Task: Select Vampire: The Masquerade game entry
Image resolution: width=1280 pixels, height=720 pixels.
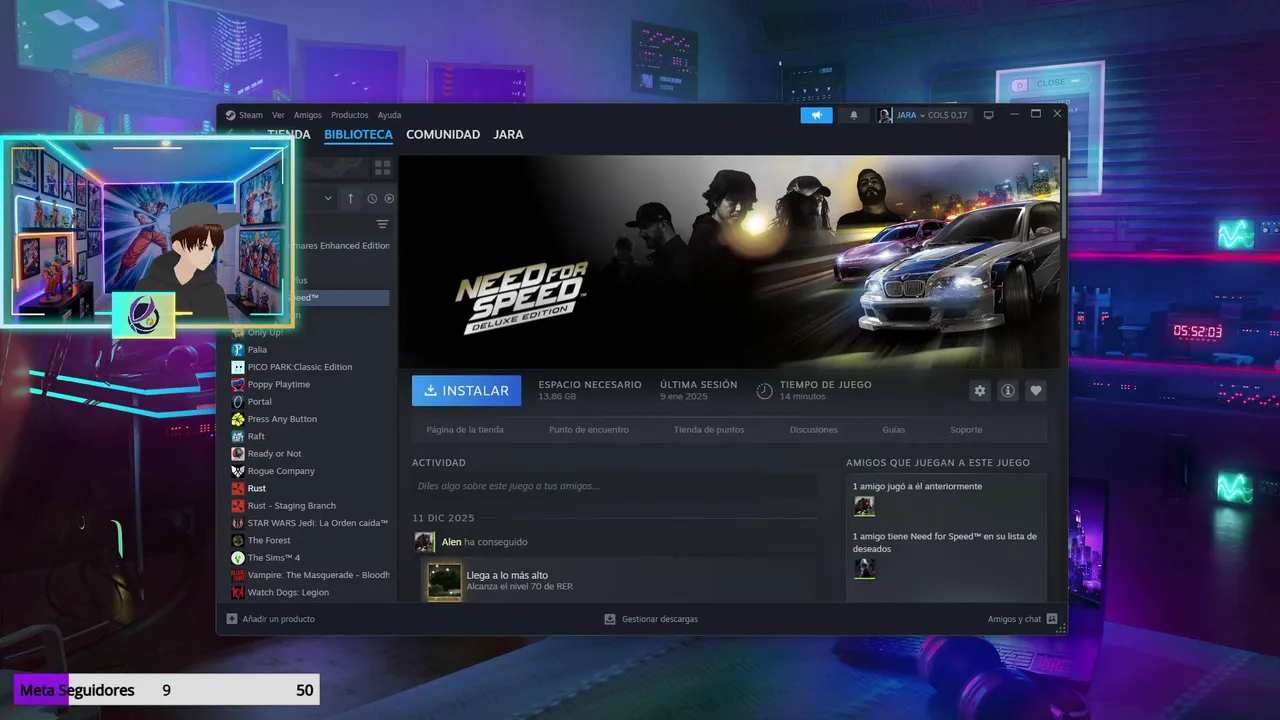Action: point(319,575)
